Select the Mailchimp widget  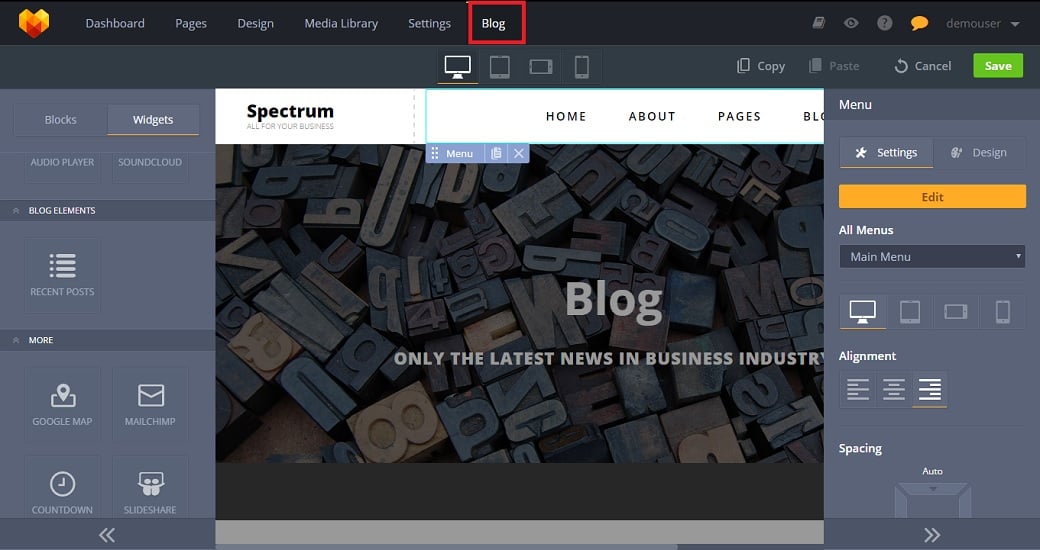pyautogui.click(x=150, y=403)
